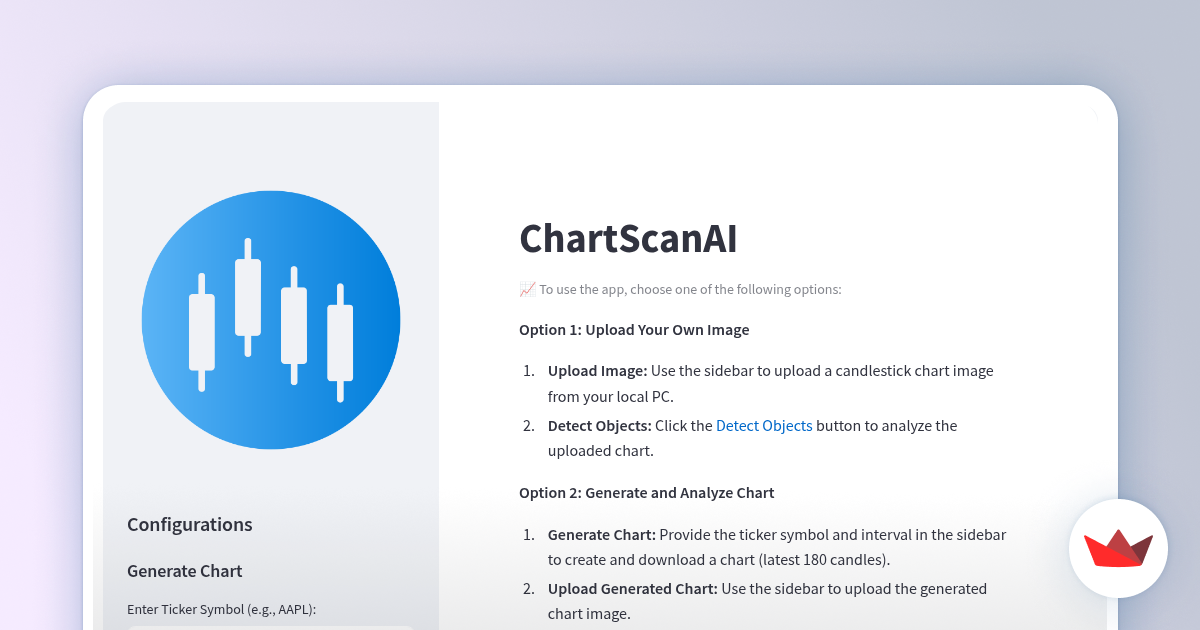Select the Configurations sidebar heading
Image resolution: width=1200 pixels, height=630 pixels.
189,524
